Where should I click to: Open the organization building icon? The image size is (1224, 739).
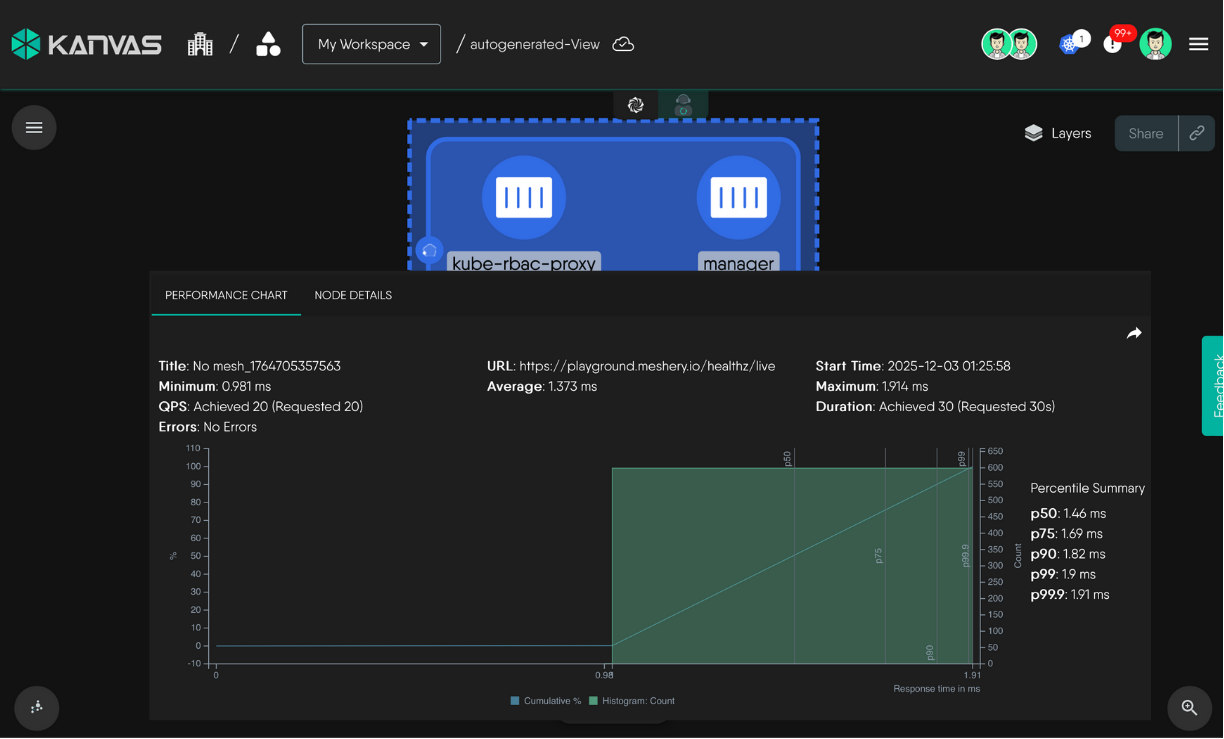pos(200,44)
